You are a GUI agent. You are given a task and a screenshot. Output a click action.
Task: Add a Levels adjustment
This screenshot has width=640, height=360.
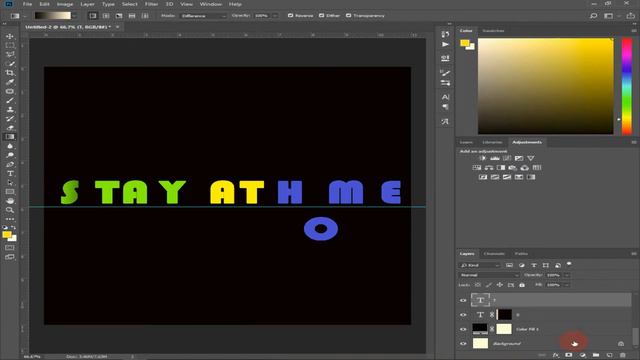click(495, 158)
